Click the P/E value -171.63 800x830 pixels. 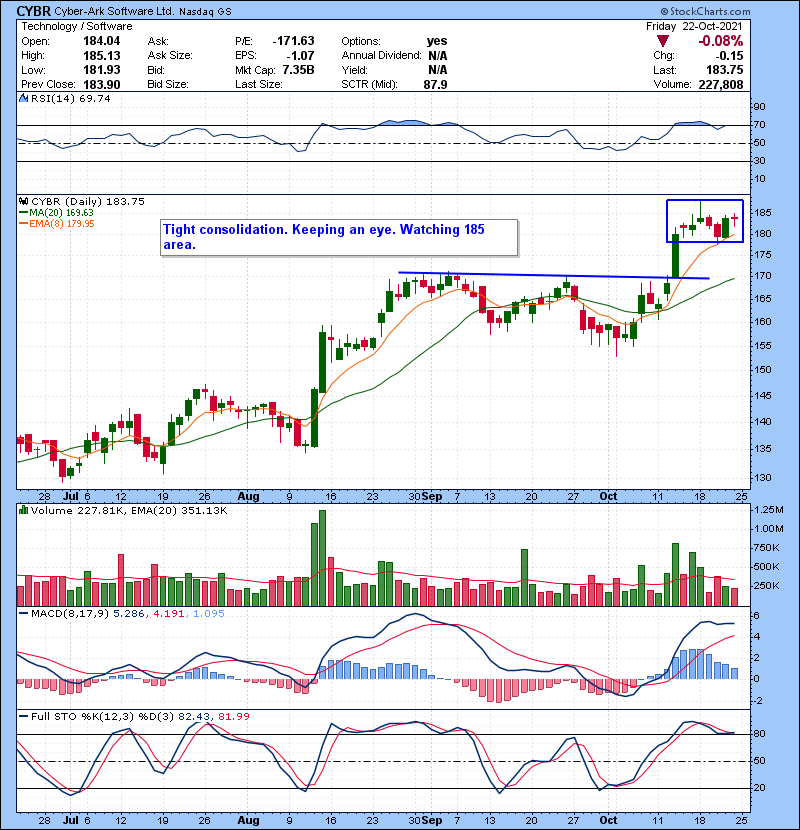click(293, 41)
